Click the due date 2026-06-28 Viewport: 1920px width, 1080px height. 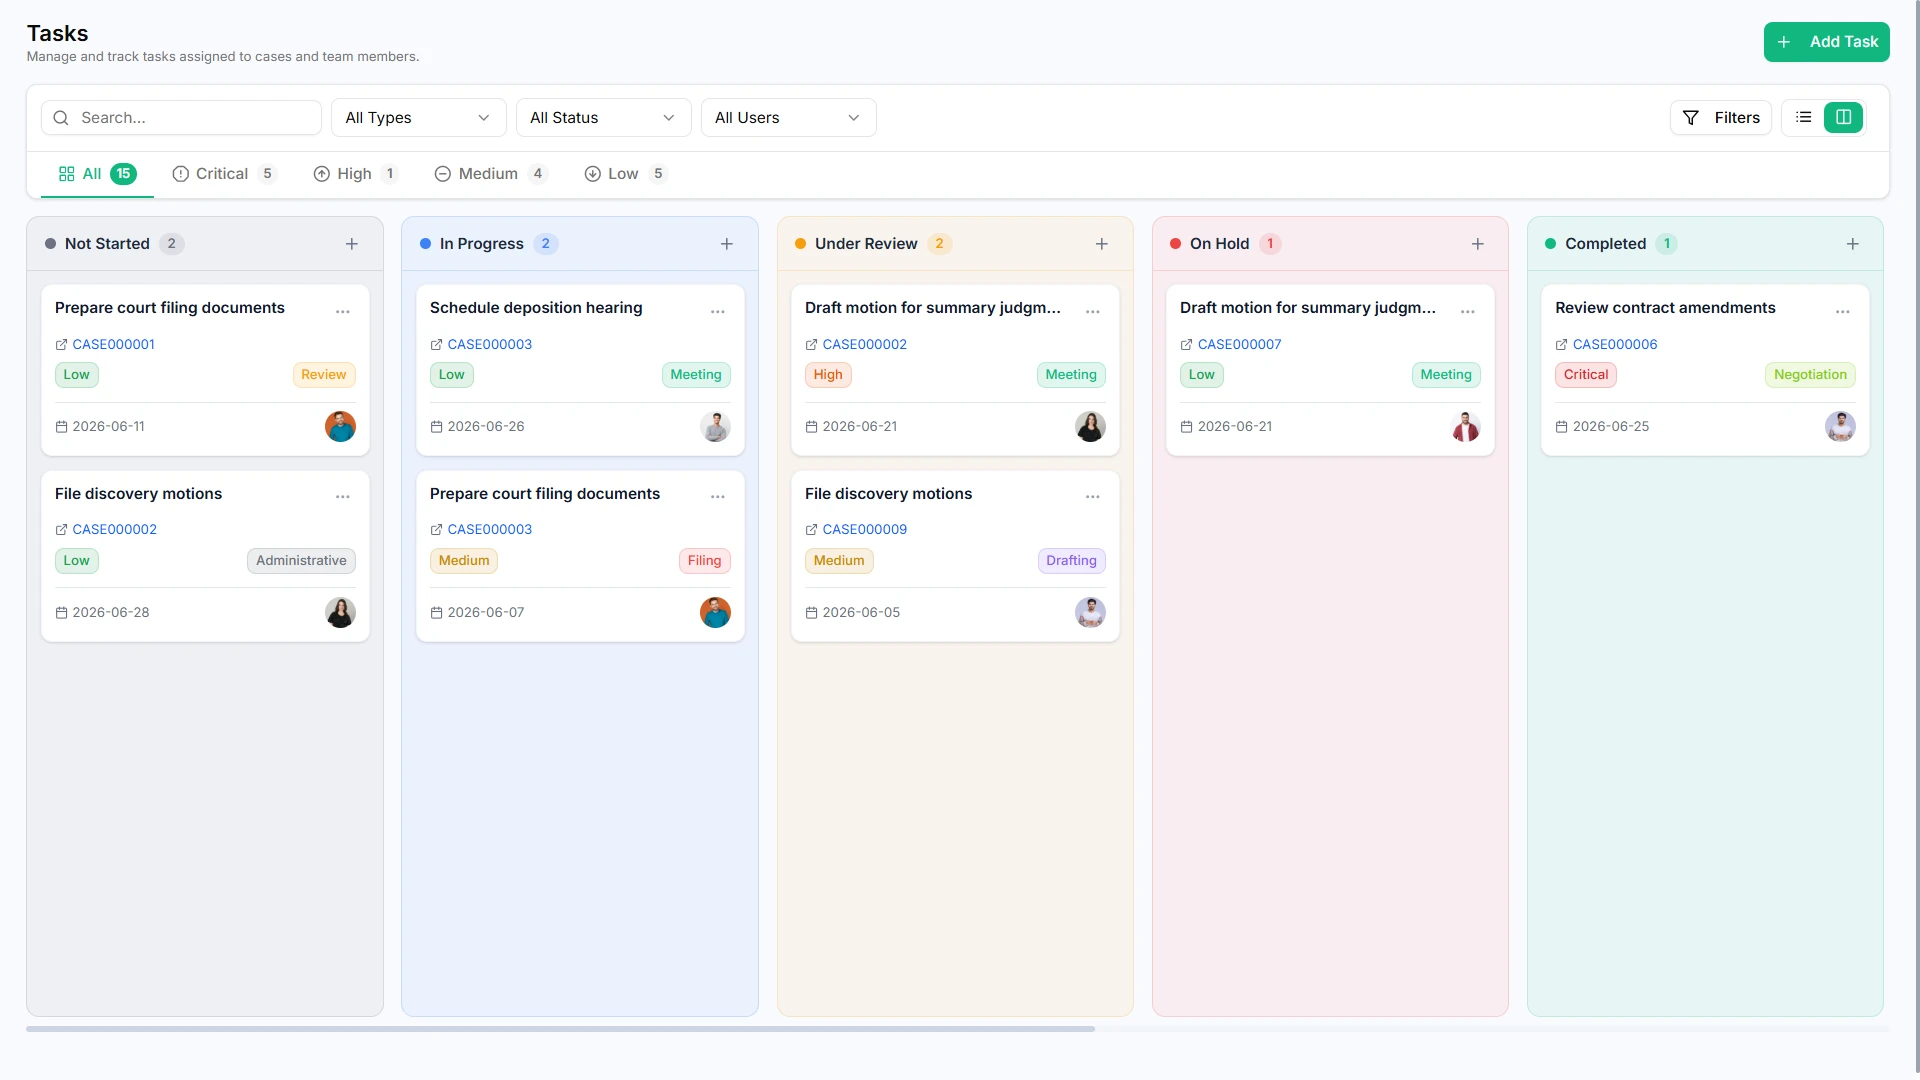tap(110, 613)
